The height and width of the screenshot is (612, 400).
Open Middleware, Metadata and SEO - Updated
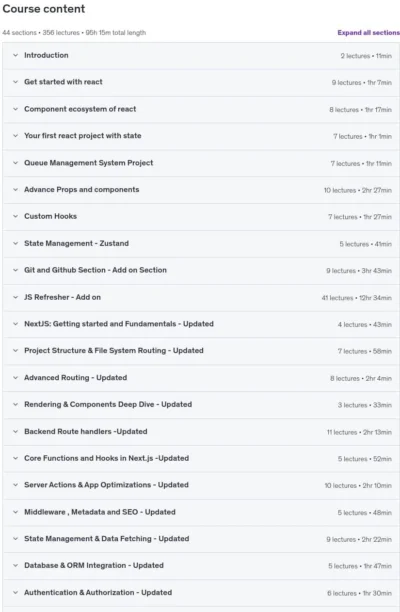pos(201,512)
